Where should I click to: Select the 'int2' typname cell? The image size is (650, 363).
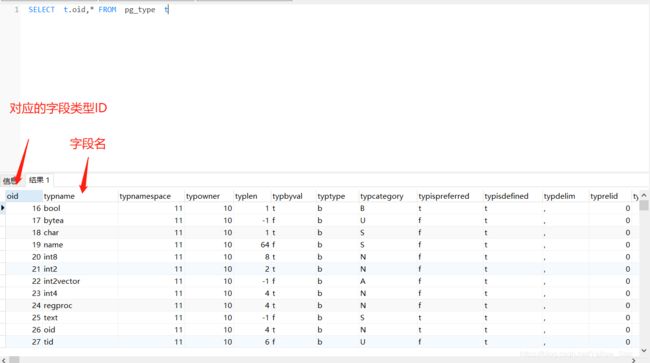click(x=80, y=269)
